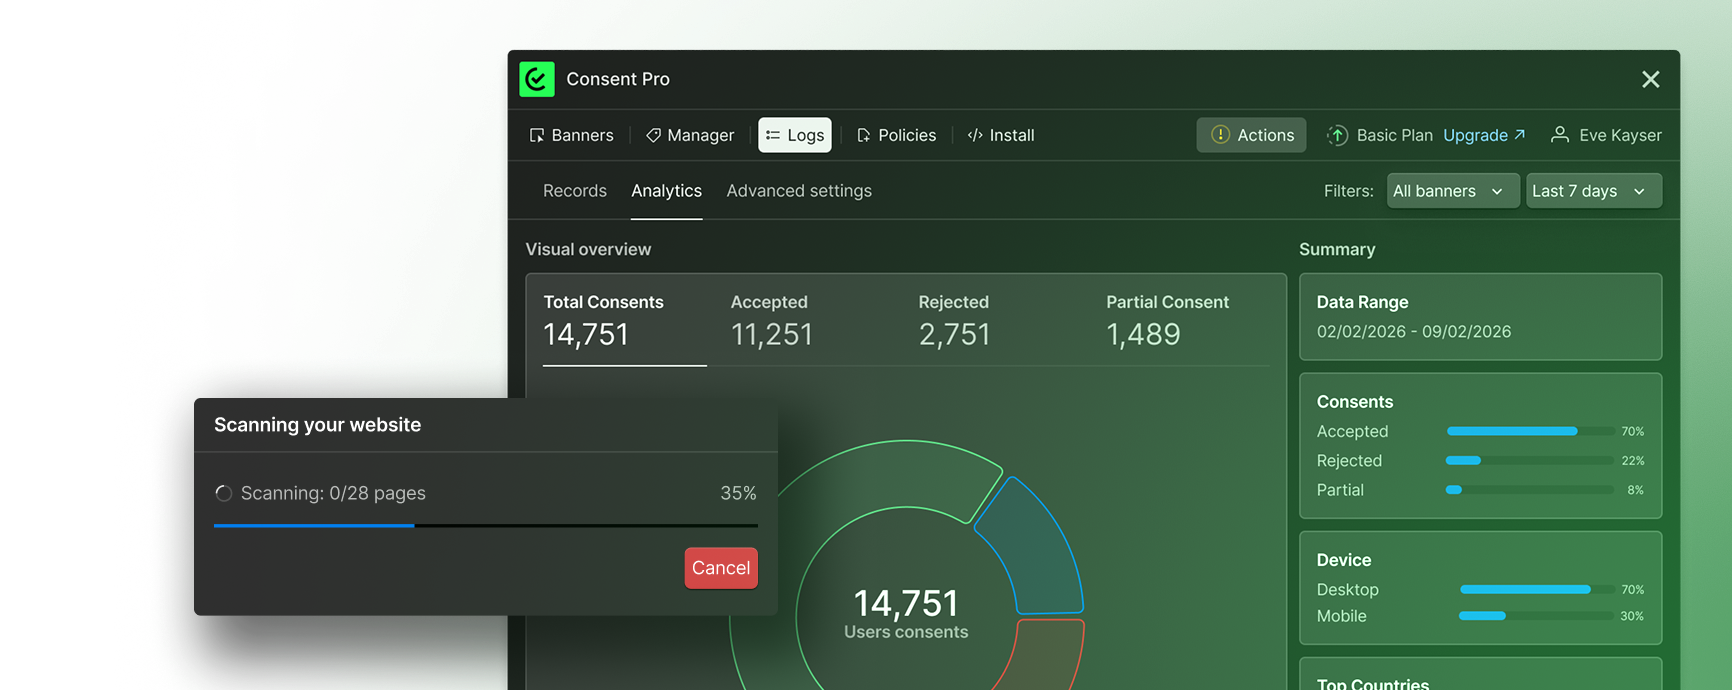Cancel the website scan
This screenshot has width=1732, height=690.
721,568
